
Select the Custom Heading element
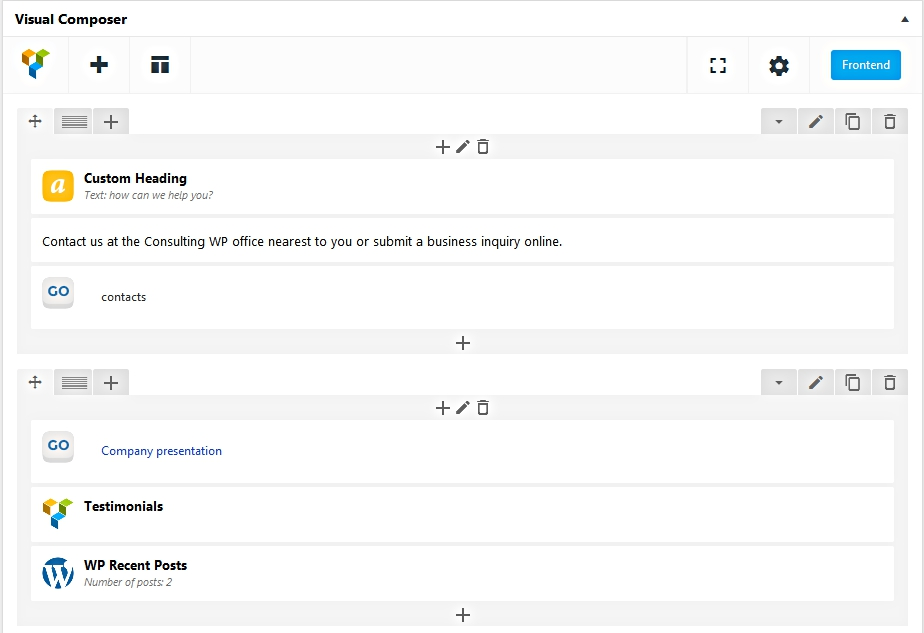(135, 179)
